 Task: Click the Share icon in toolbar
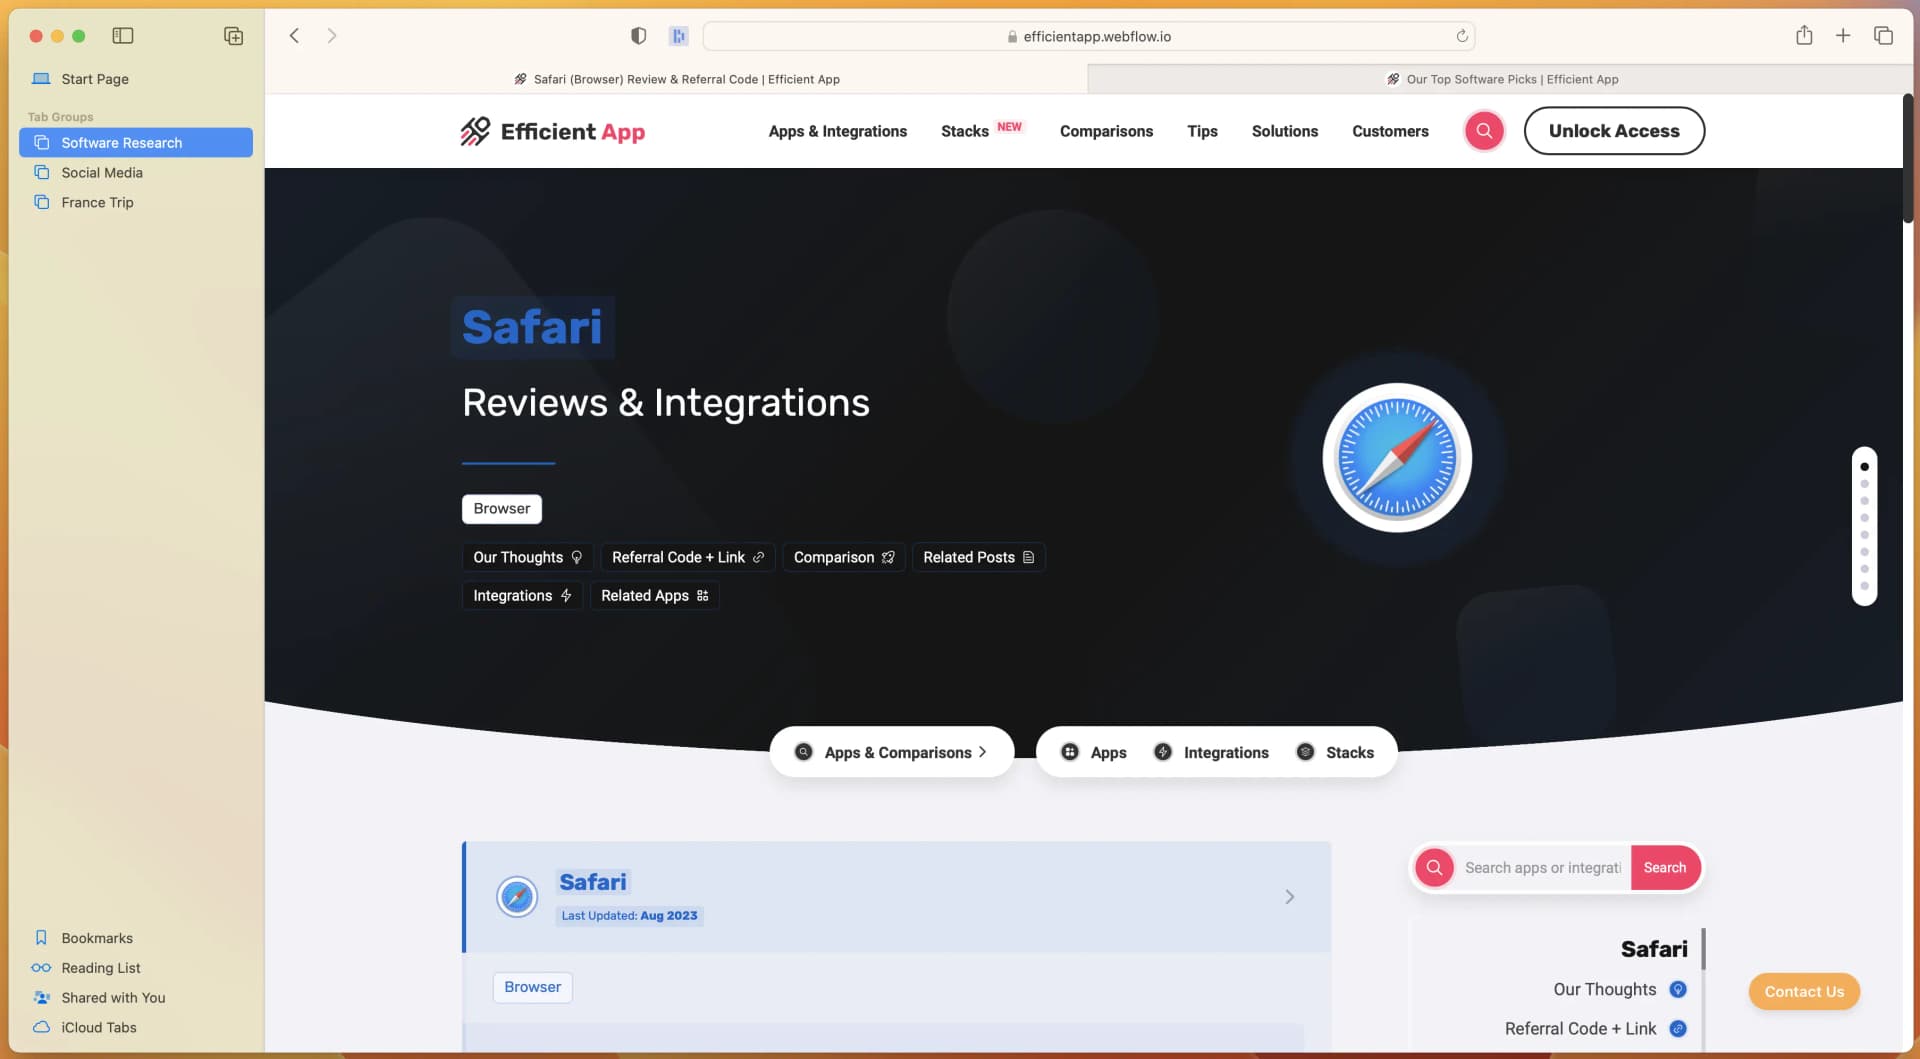pyautogui.click(x=1803, y=36)
